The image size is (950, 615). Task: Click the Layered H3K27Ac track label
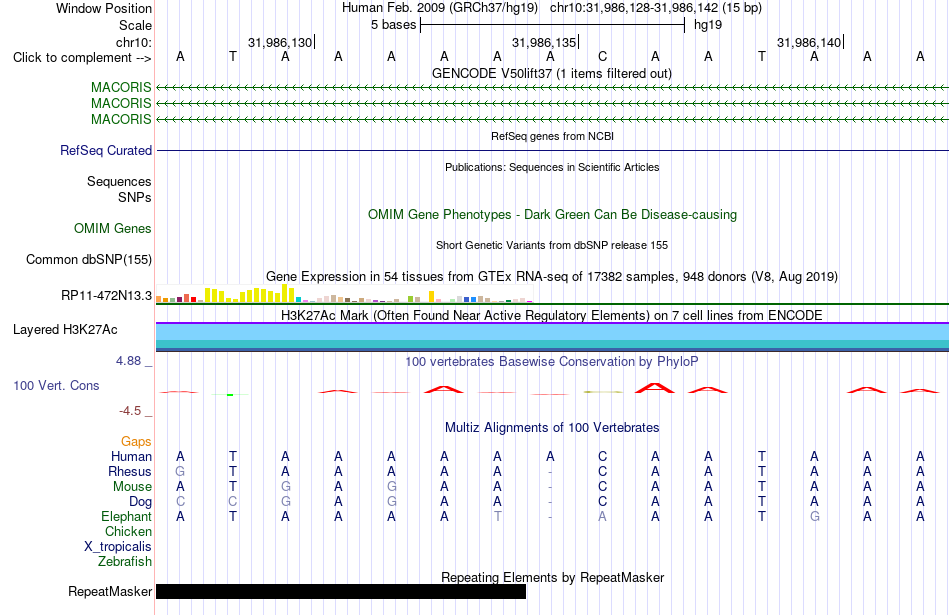tap(65, 330)
